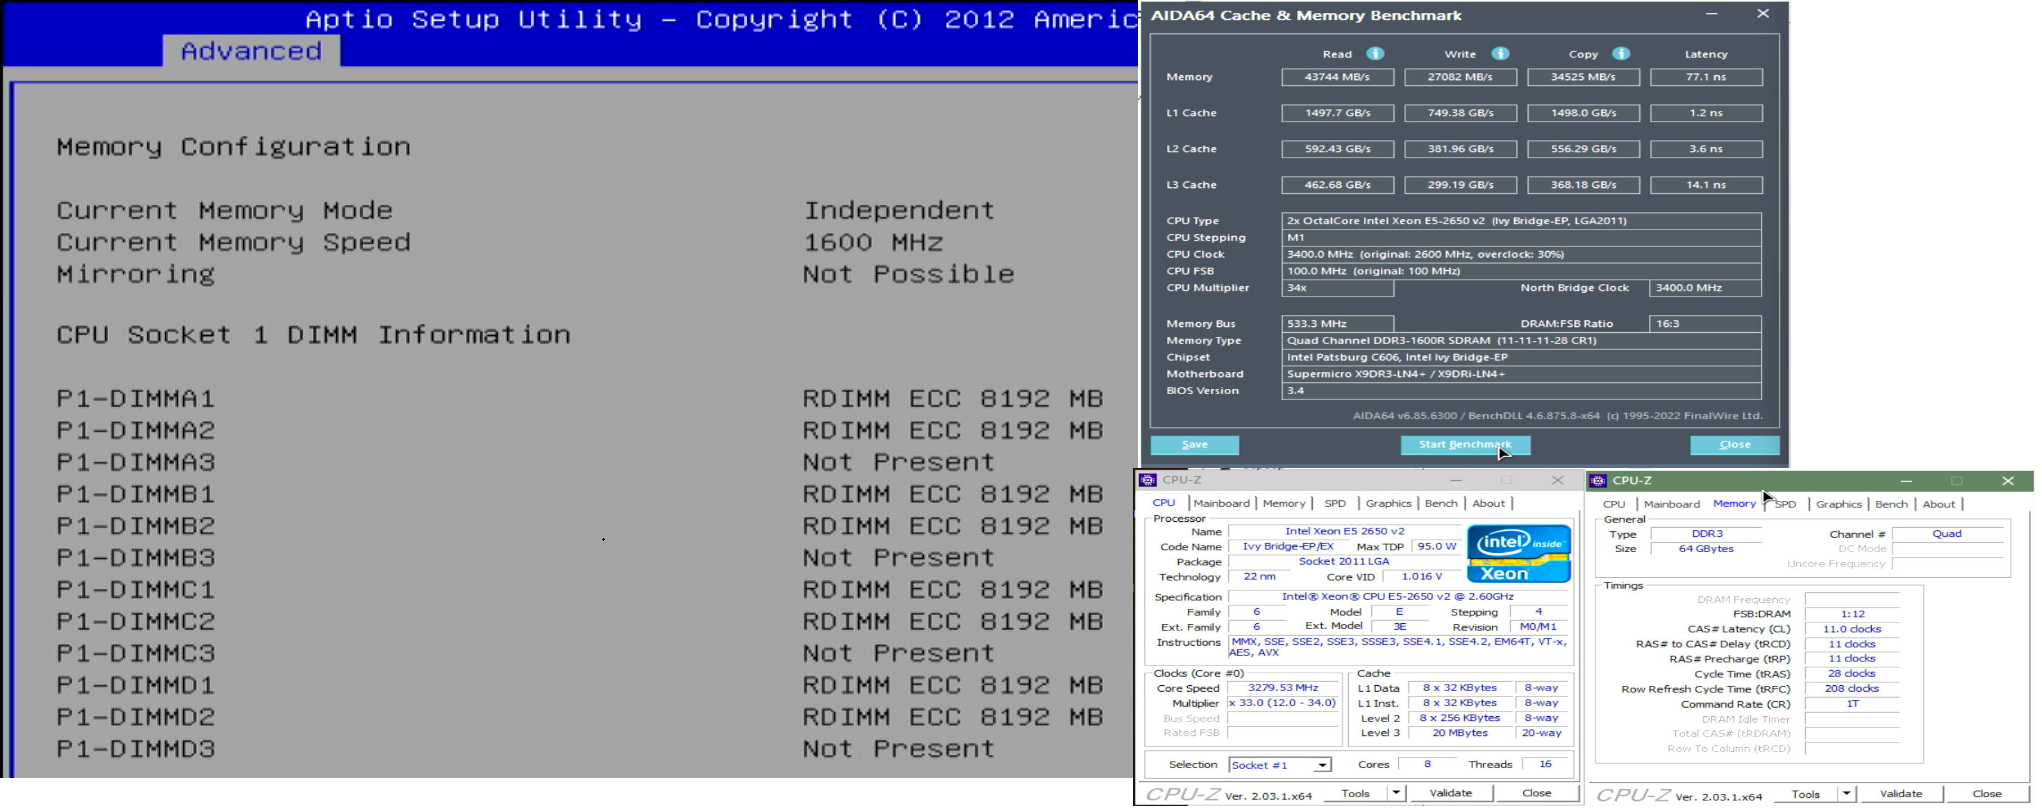The height and width of the screenshot is (812, 2042).
Task: Click the memory Type value DDR3
Action: click(1707, 534)
